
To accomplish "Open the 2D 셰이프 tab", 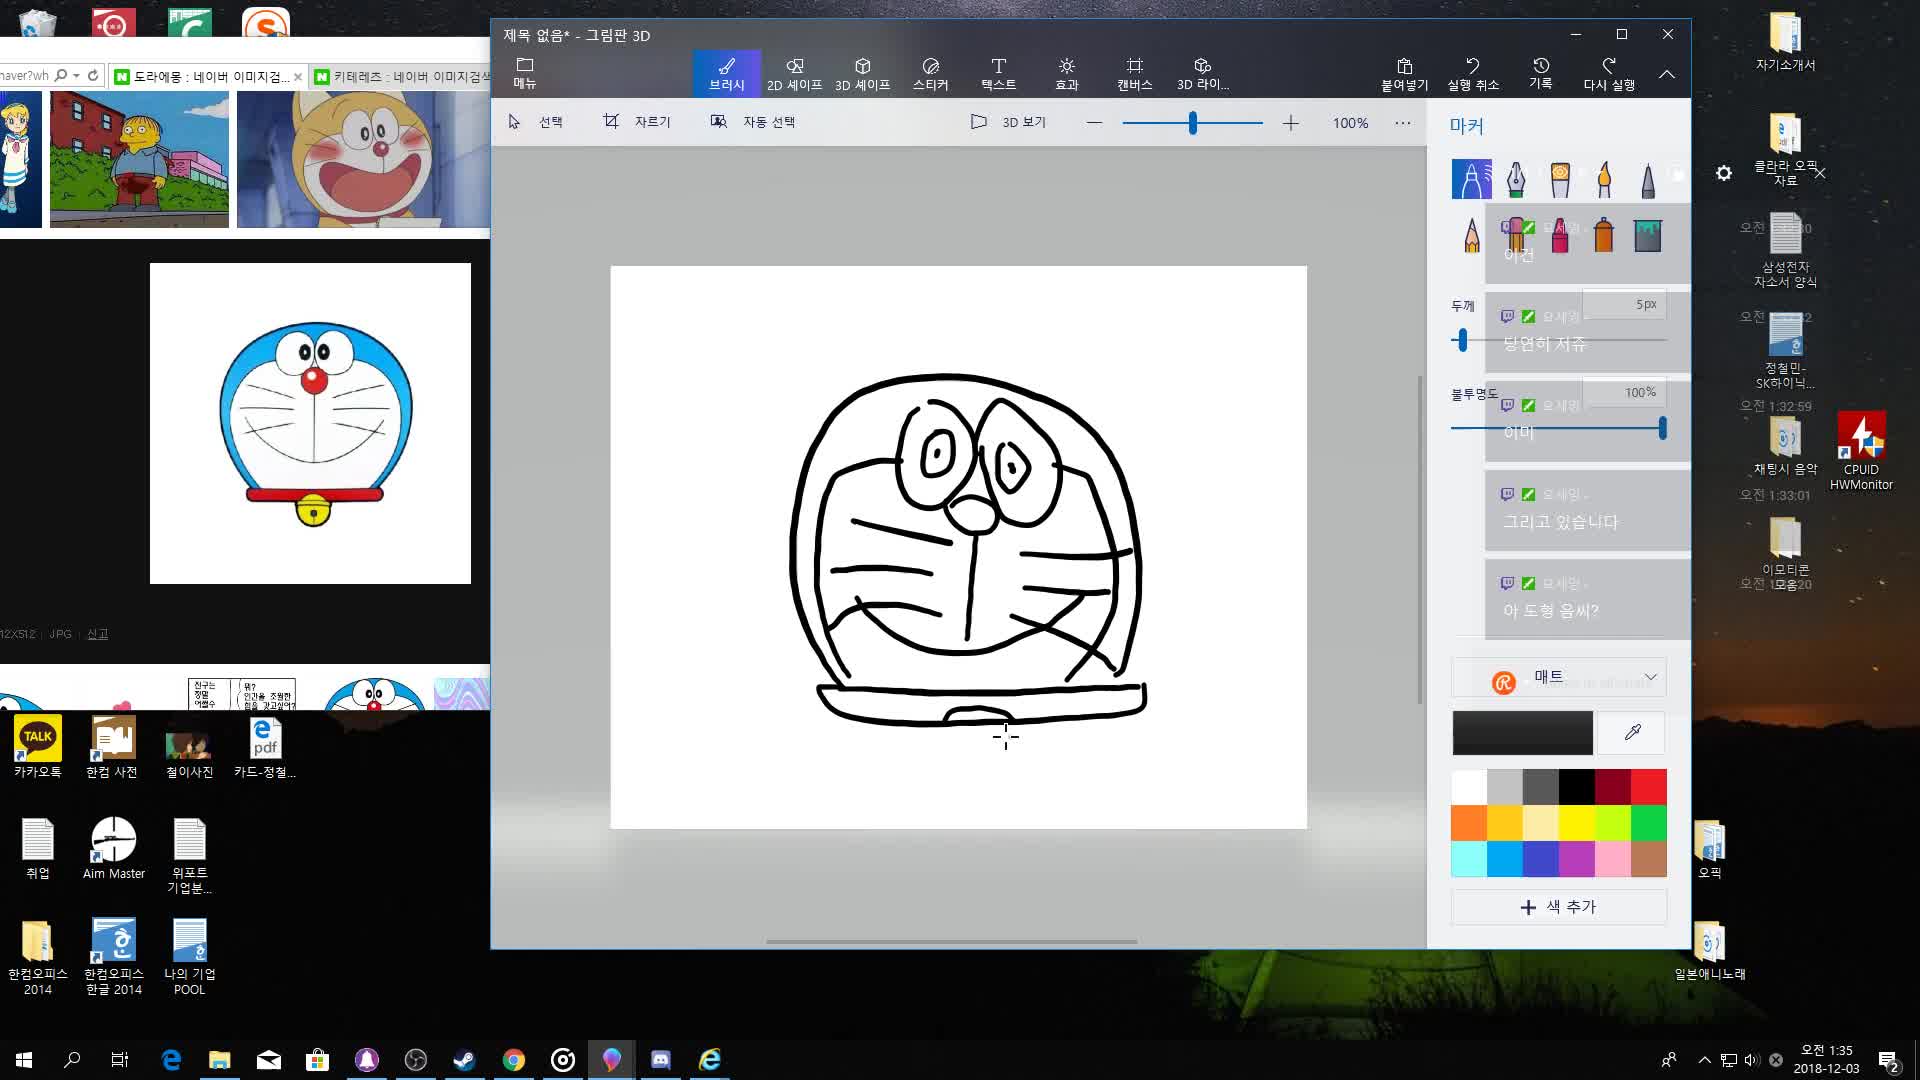I will (x=795, y=74).
